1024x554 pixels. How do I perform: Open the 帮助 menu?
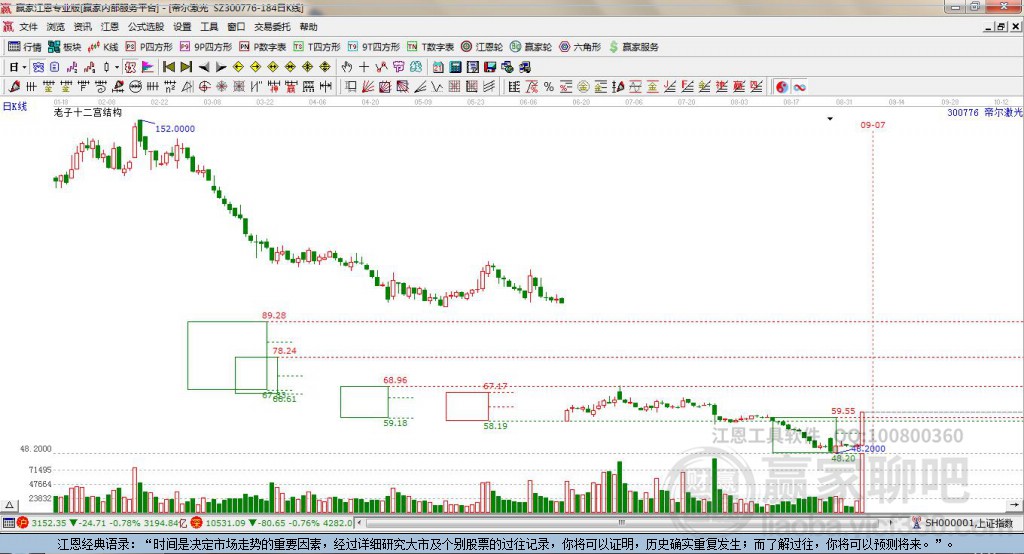pos(308,27)
